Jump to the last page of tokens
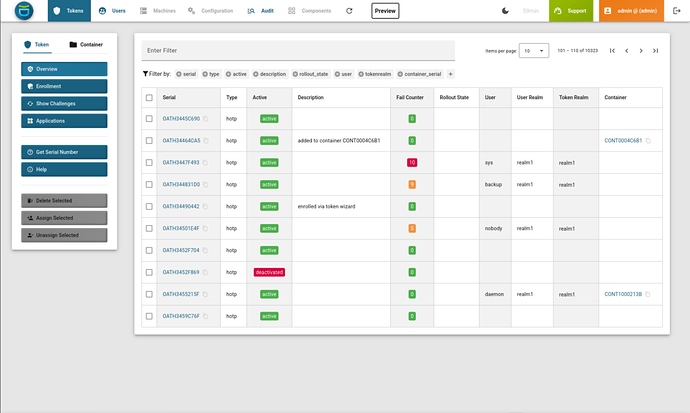Image resolution: width=690 pixels, height=413 pixels. tap(655, 50)
